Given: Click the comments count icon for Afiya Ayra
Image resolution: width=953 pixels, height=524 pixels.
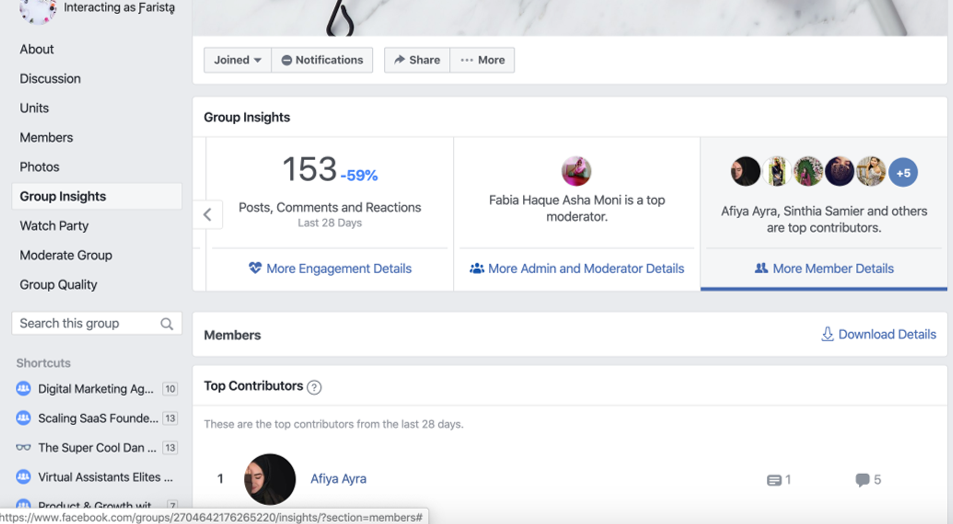Looking at the screenshot, I should pos(862,480).
